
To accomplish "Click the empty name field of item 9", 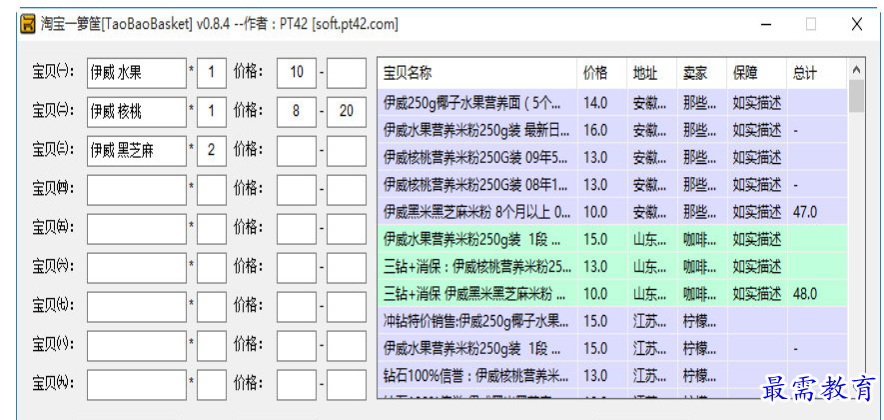I will tap(136, 385).
